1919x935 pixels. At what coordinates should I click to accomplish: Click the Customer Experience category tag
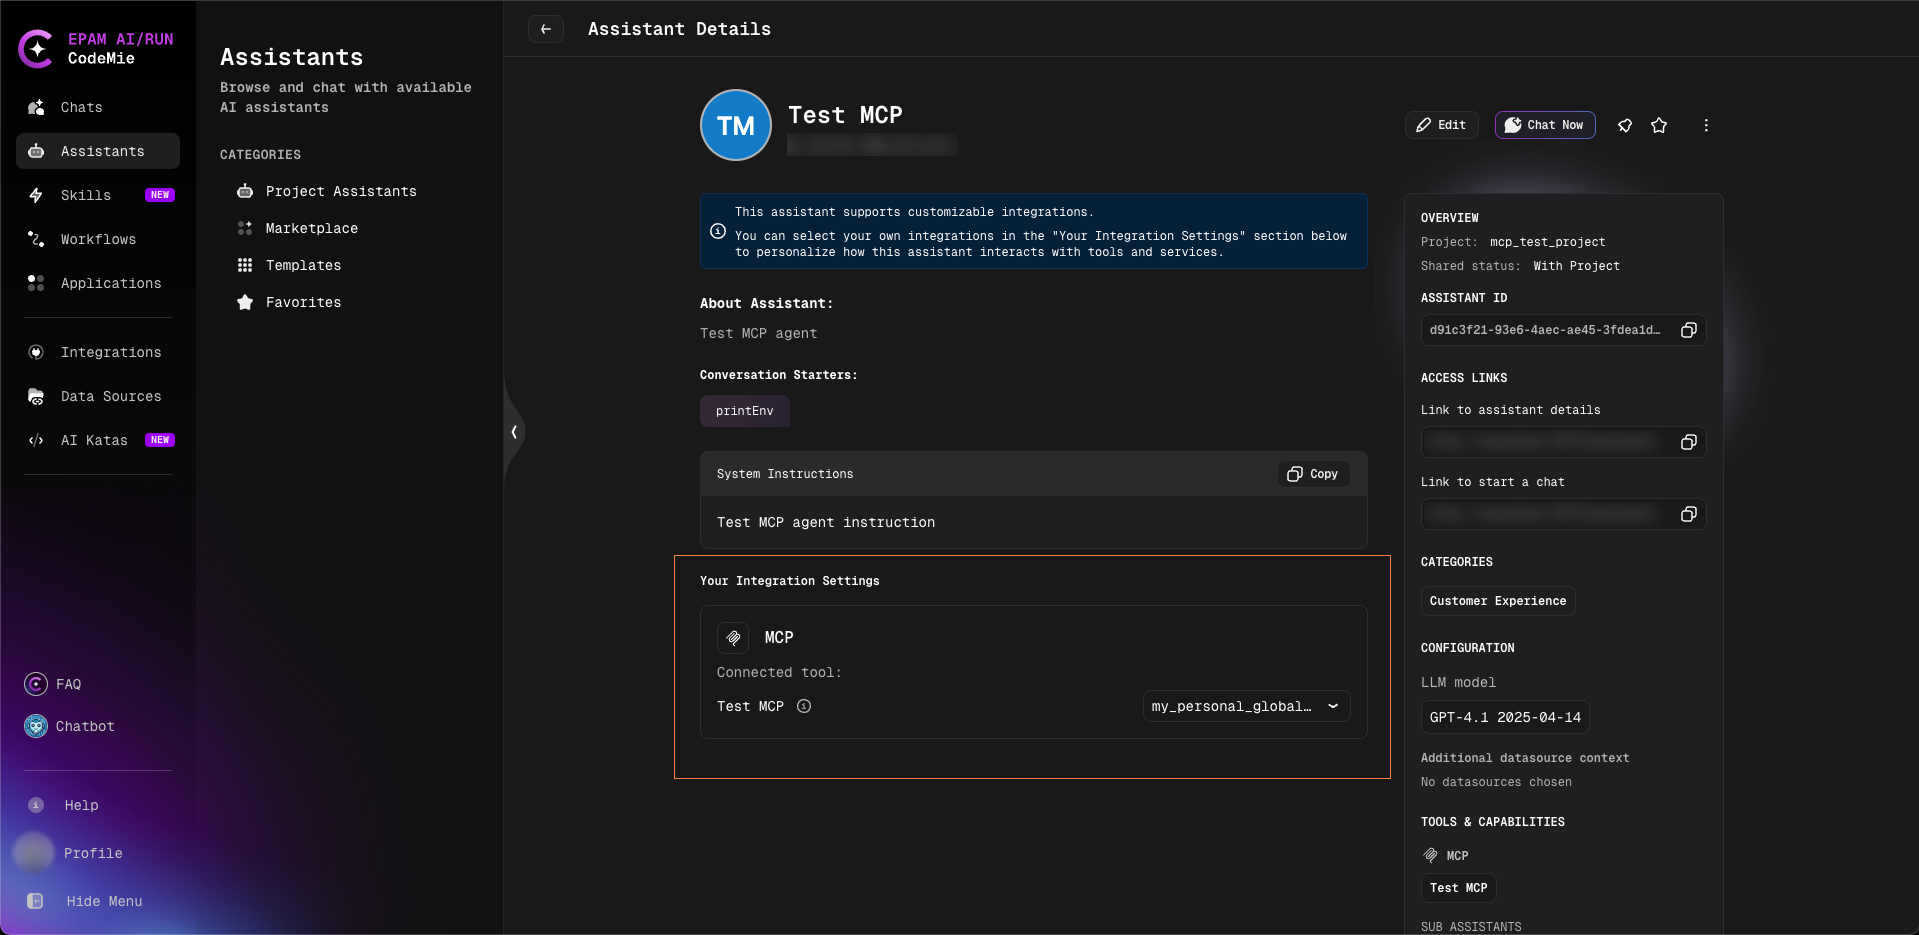coord(1498,601)
